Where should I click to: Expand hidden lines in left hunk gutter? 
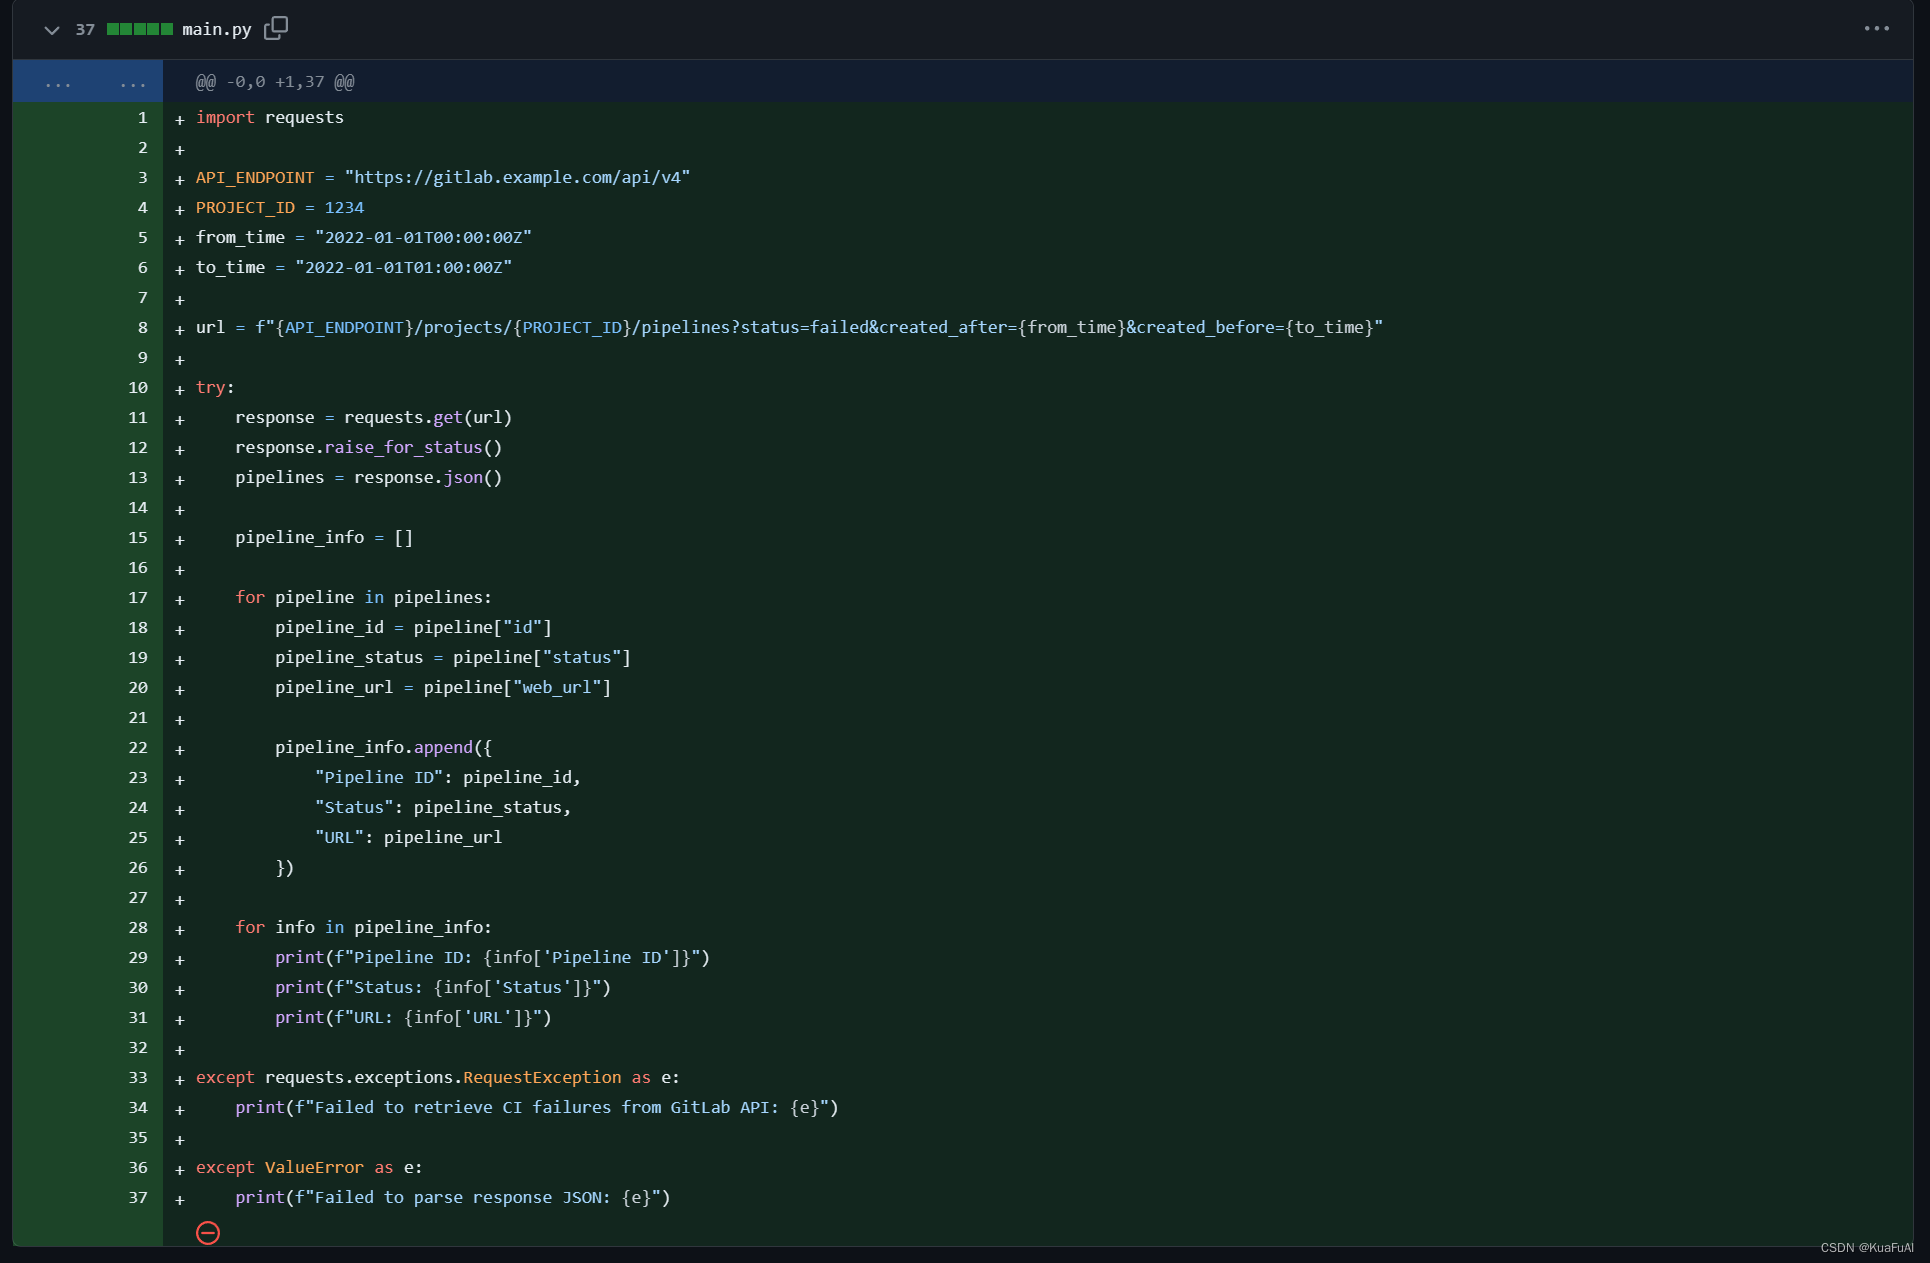(58, 83)
